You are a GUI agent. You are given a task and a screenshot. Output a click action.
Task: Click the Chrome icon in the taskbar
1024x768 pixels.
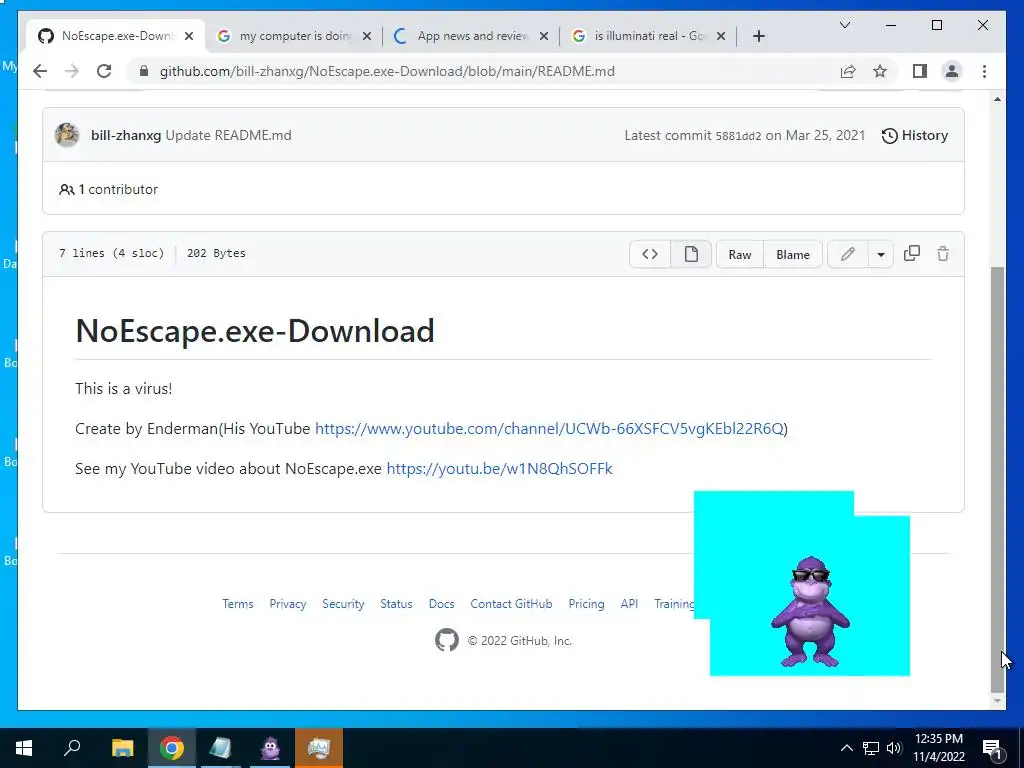click(171, 748)
